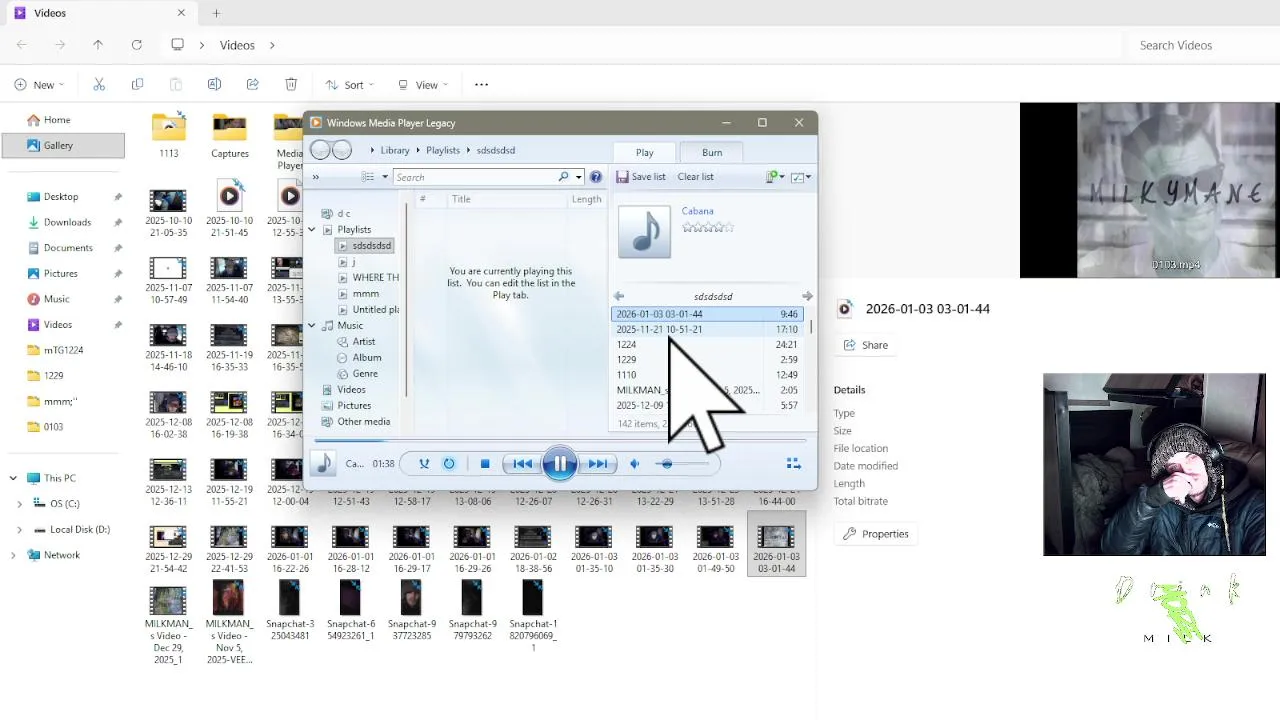Screen dimensions: 1280x720
Task: Pause playback in Windows Media Player
Action: tap(560, 464)
